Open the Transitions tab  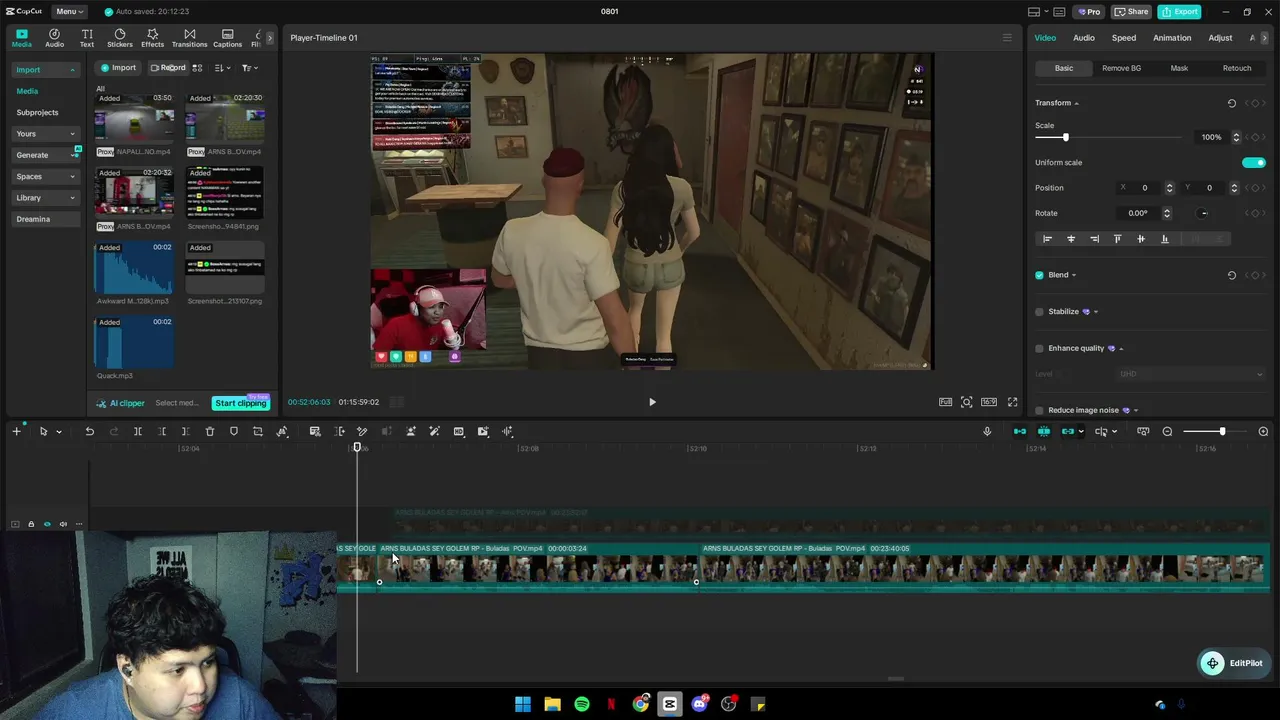(x=189, y=38)
